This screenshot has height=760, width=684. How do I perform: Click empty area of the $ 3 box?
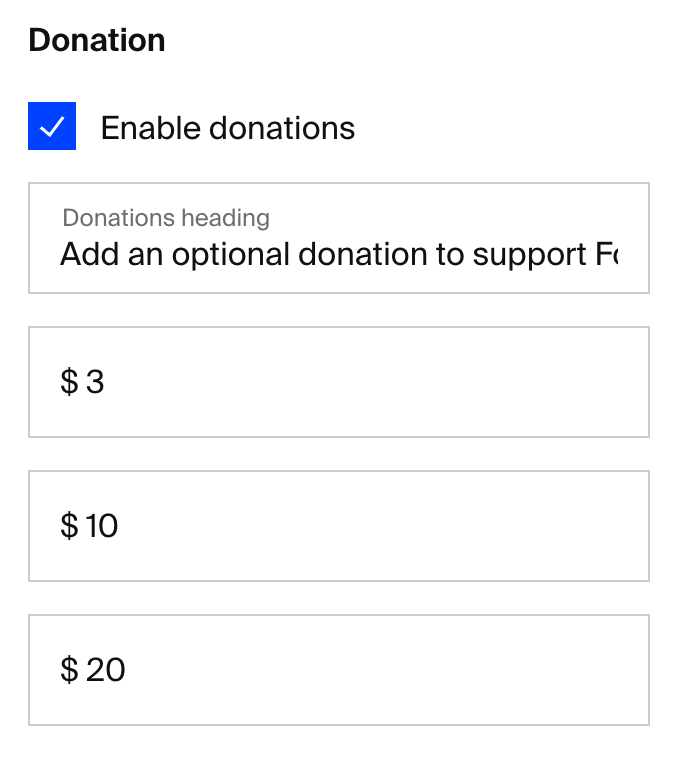click(378, 382)
